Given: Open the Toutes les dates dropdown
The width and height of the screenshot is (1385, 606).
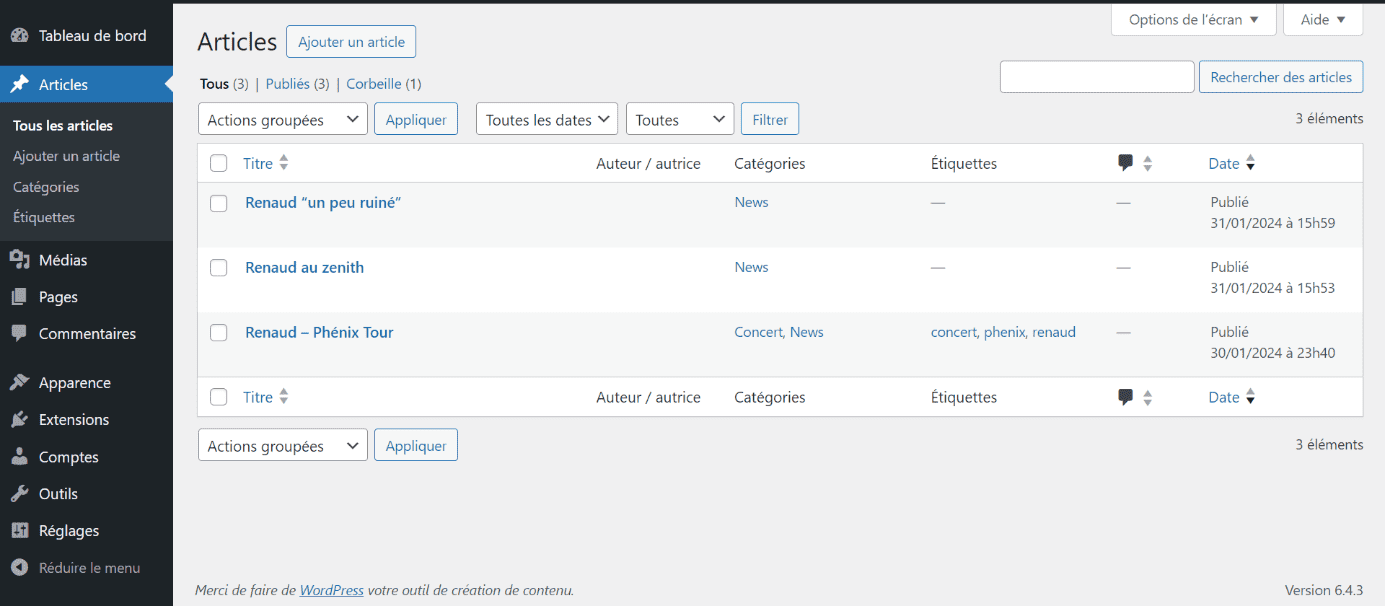Looking at the screenshot, I should coord(547,119).
